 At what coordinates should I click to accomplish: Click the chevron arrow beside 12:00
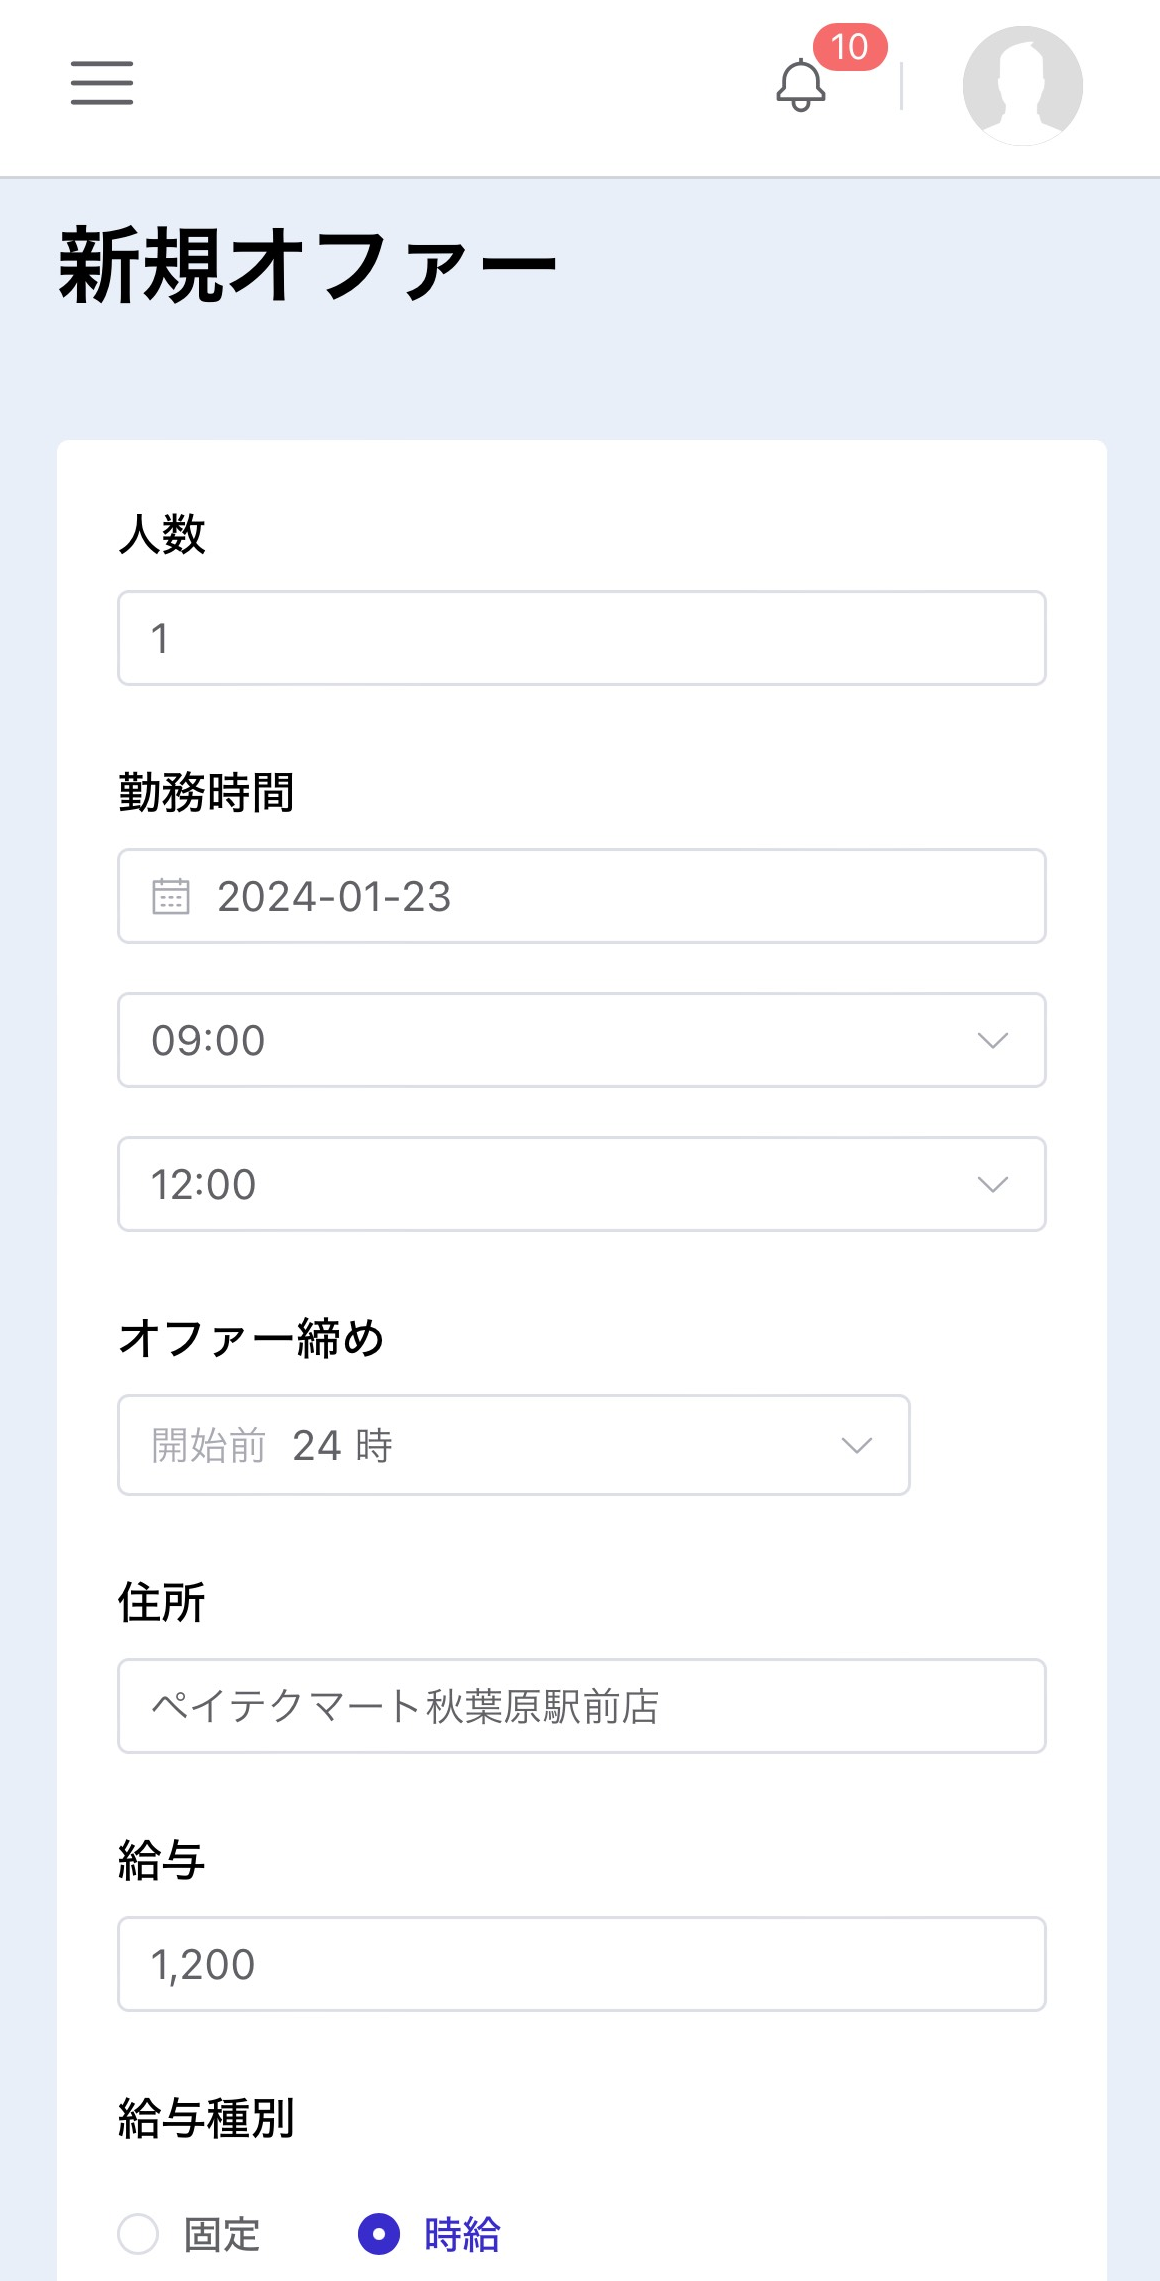pos(992,1185)
